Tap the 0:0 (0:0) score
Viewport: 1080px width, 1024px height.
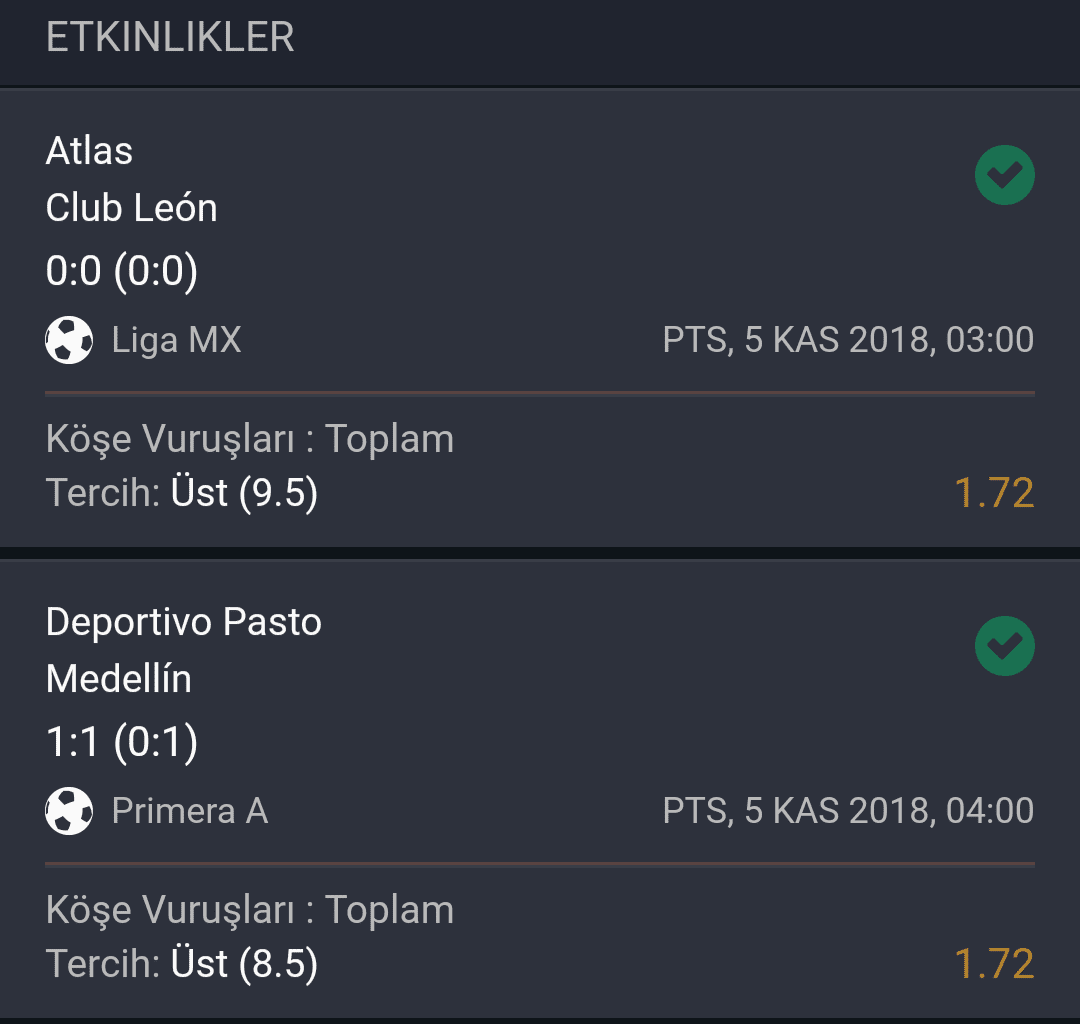click(122, 270)
